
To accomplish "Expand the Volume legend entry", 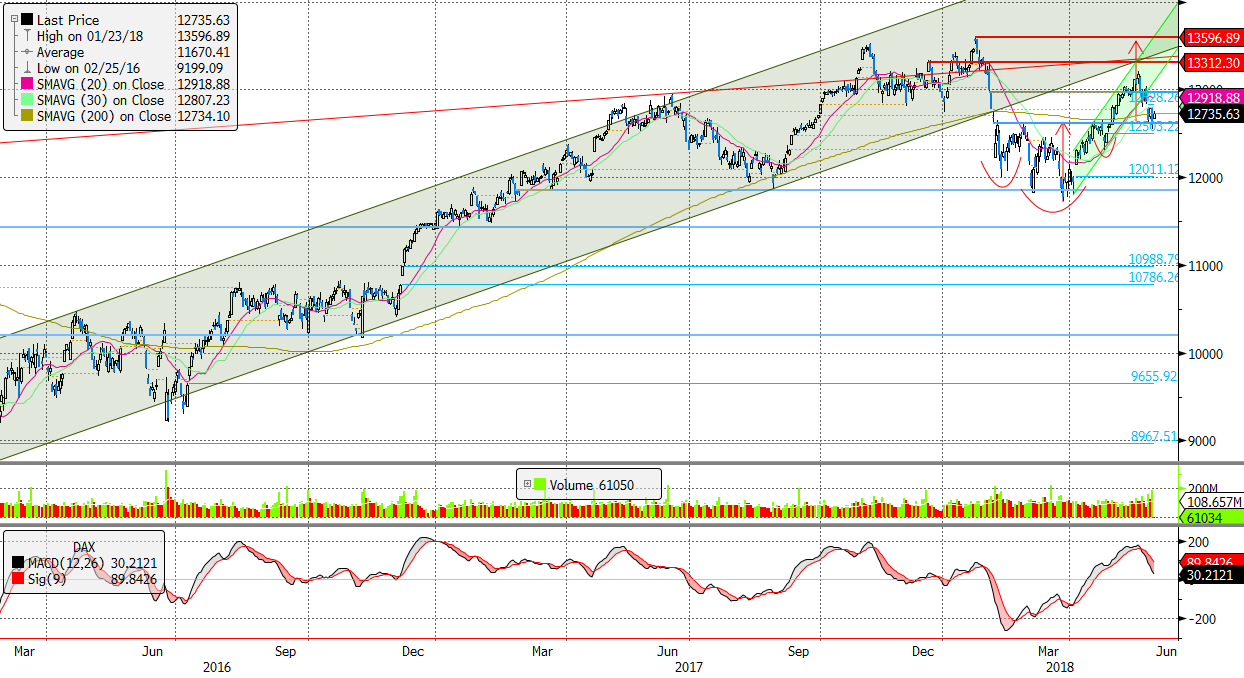I will tap(527, 485).
